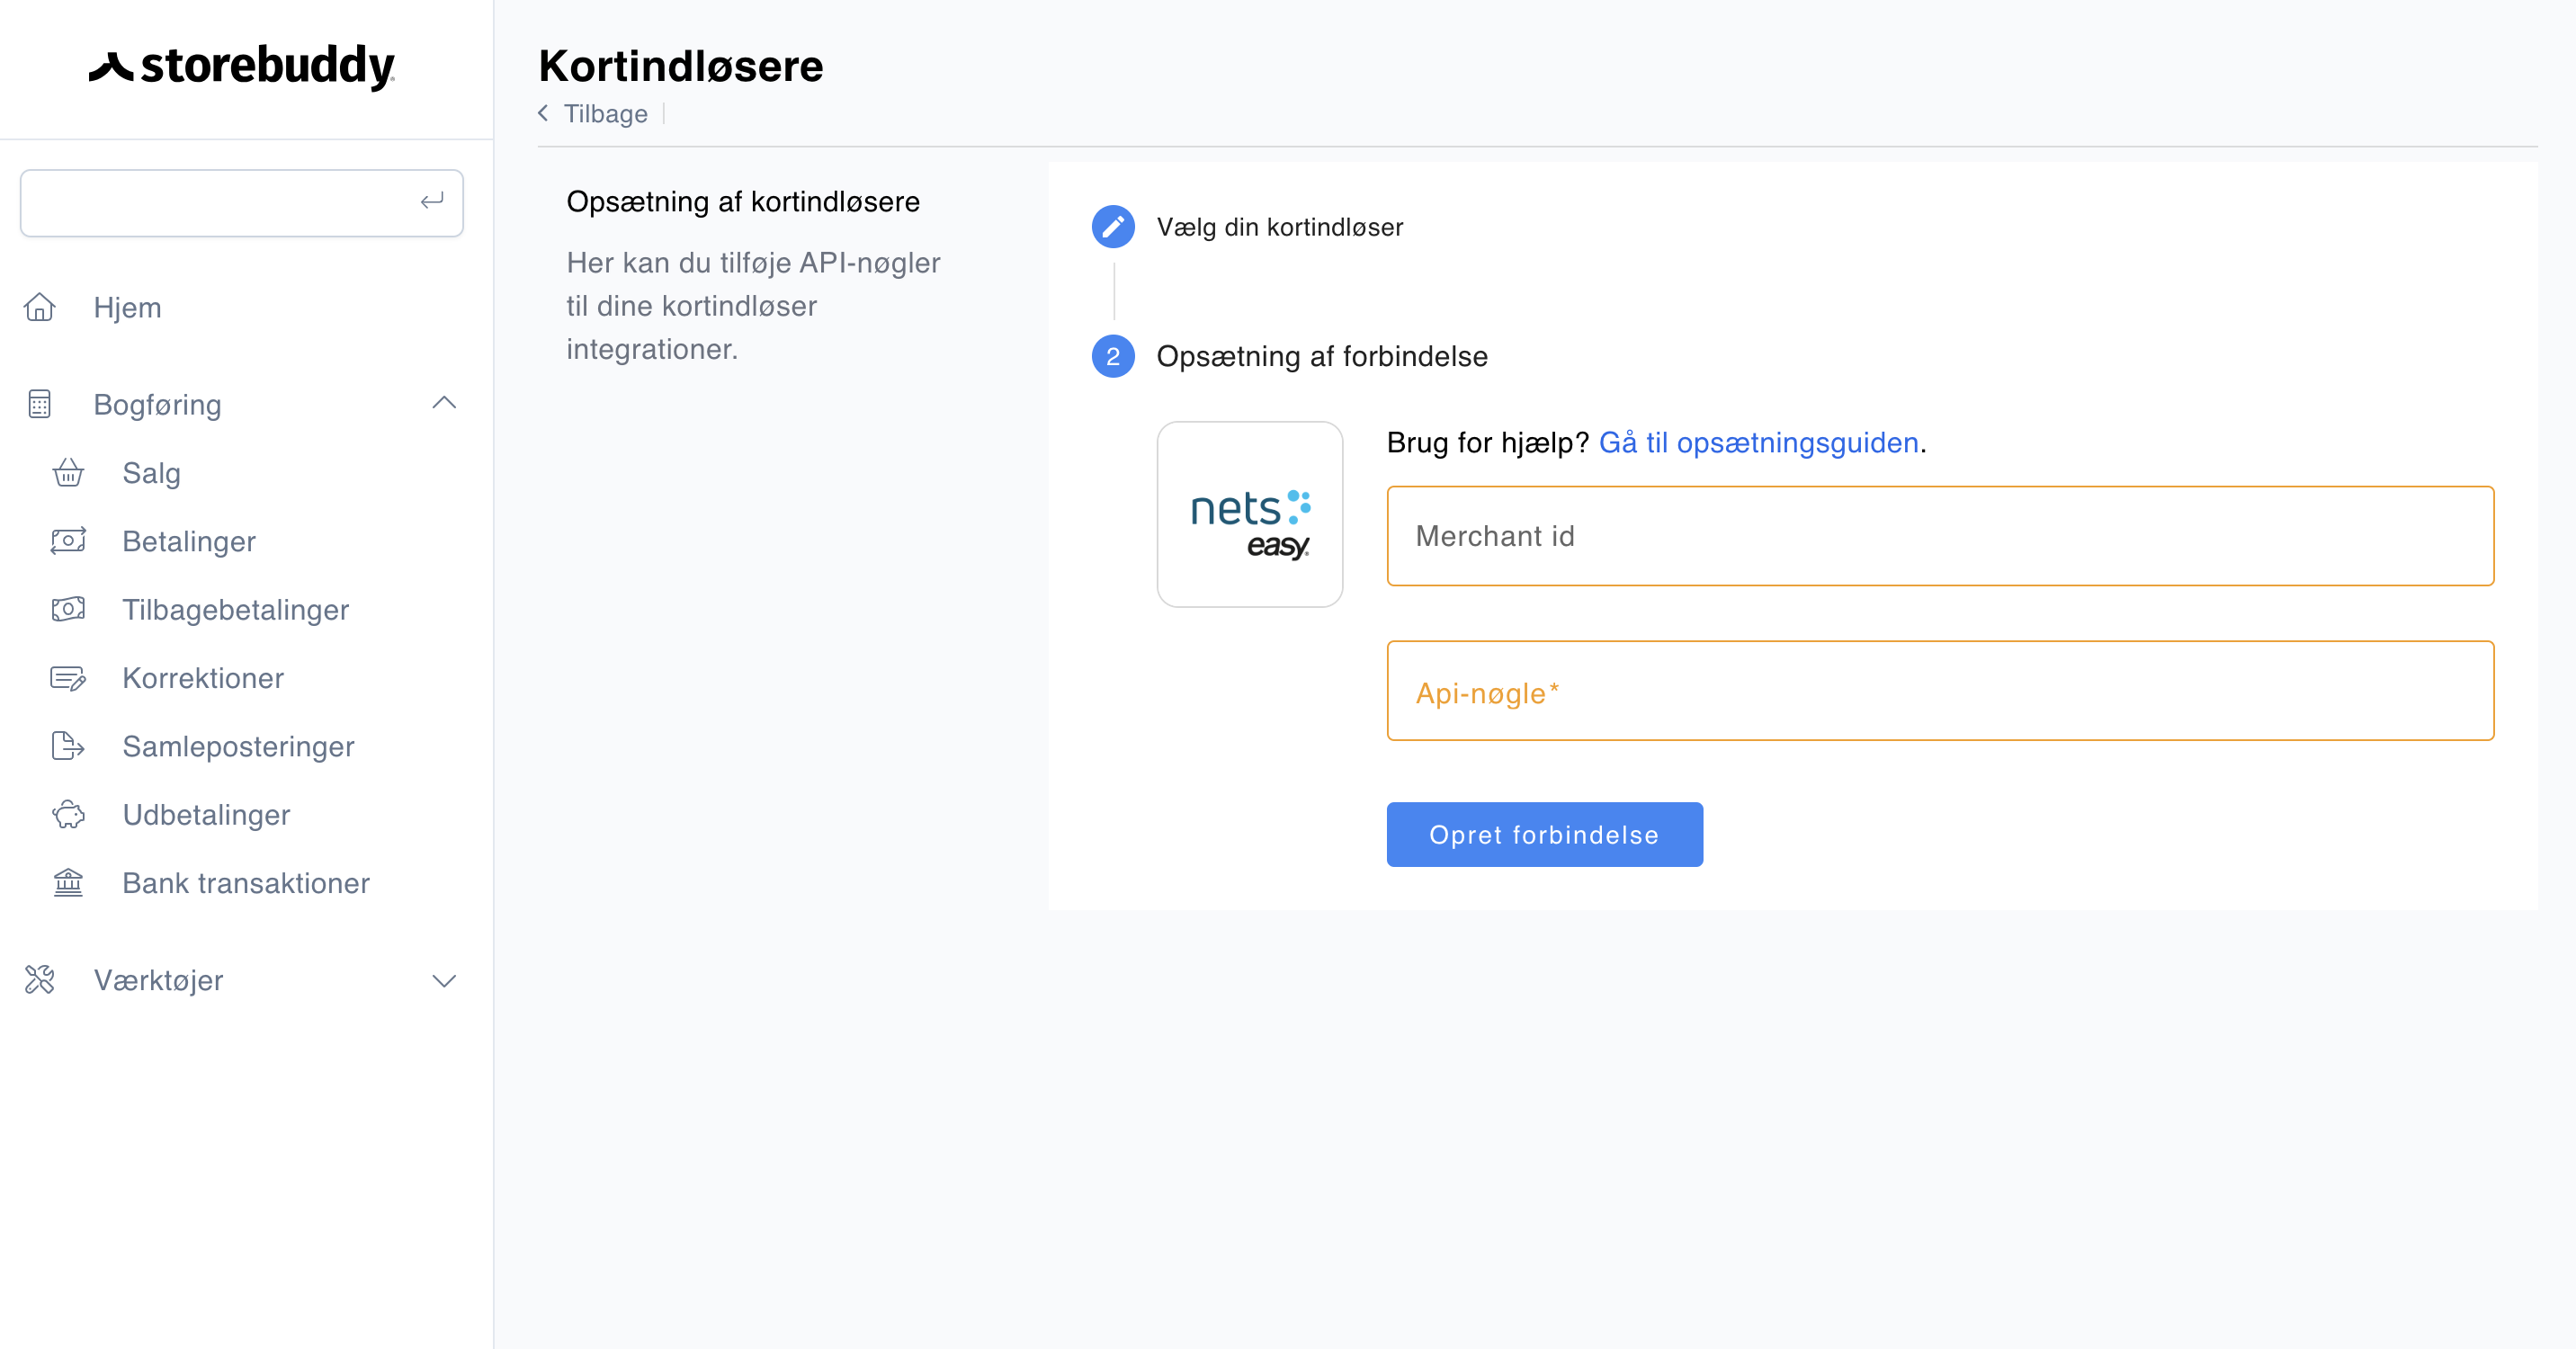Open Betalinger menu item
This screenshot has width=2576, height=1349.
[x=189, y=541]
